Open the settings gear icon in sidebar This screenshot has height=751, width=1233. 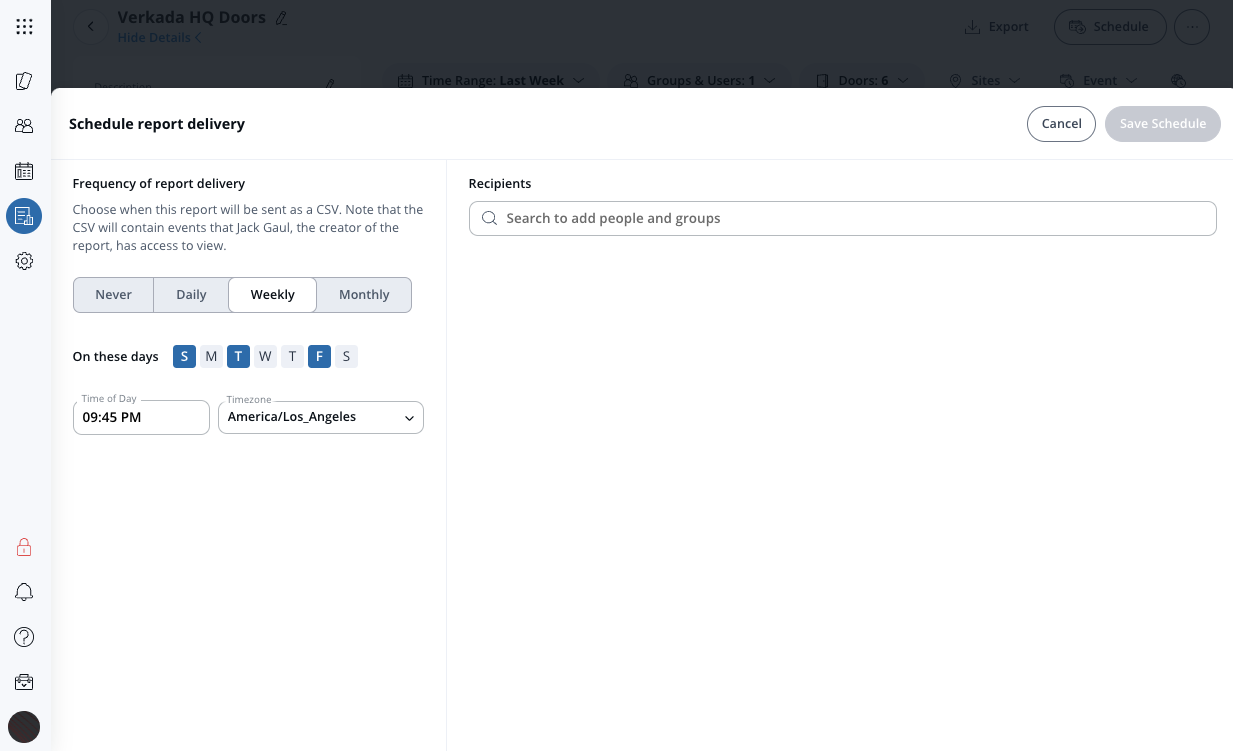24,261
